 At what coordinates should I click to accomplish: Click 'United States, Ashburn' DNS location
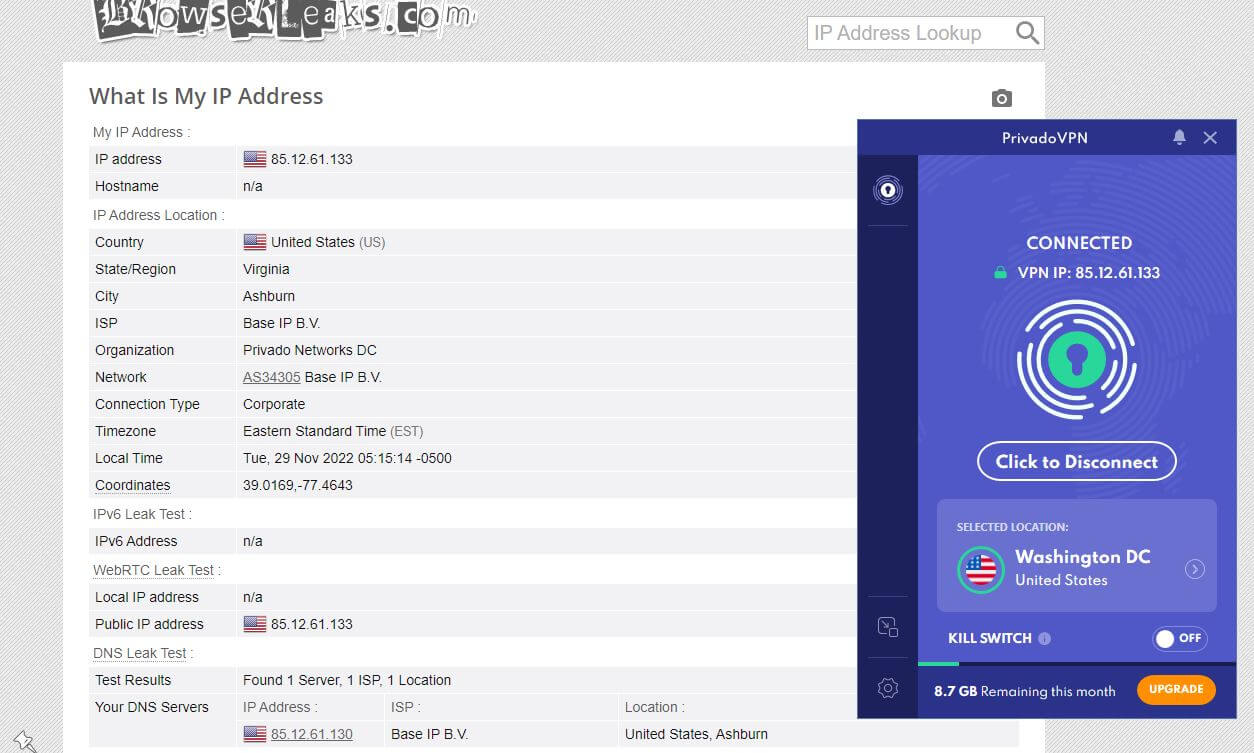tap(697, 734)
